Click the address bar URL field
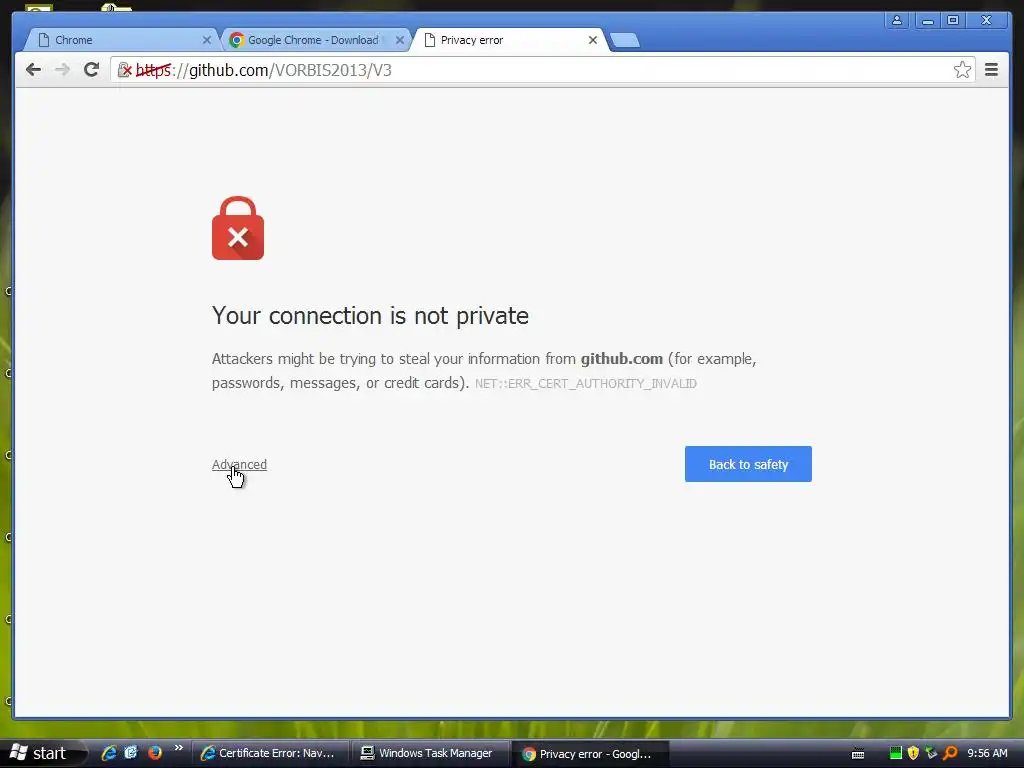 [x=542, y=70]
